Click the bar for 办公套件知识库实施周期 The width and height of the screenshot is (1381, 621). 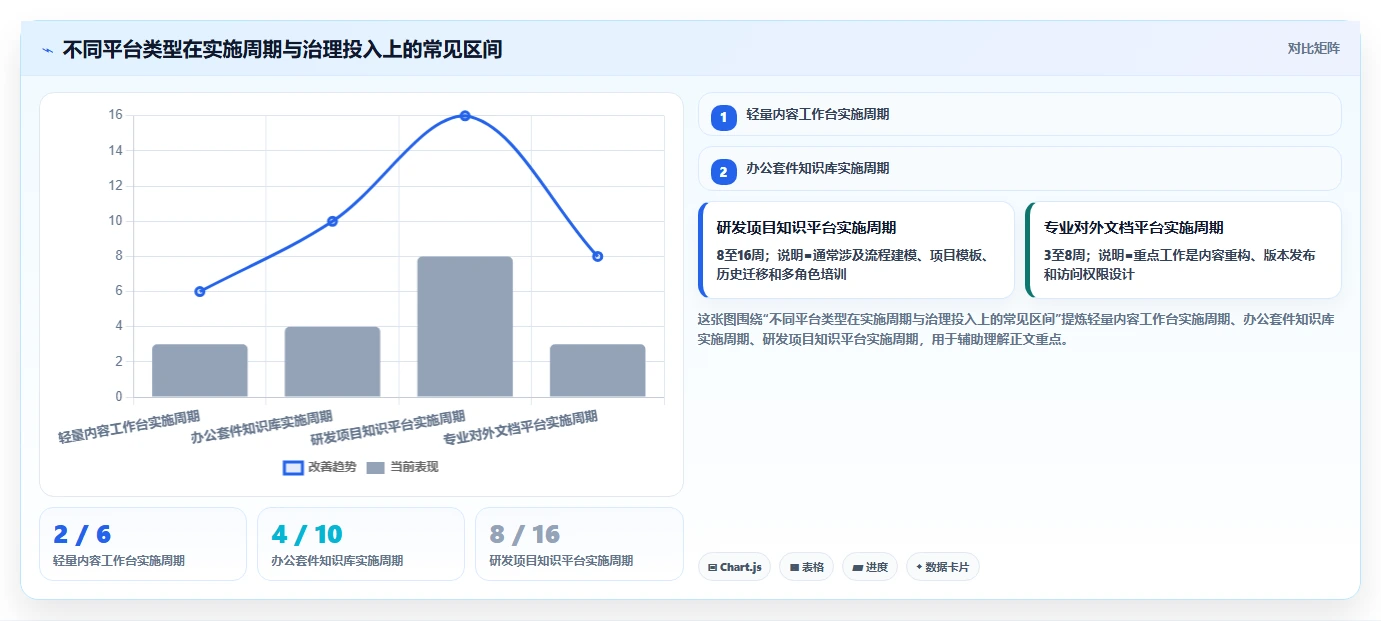pos(332,362)
